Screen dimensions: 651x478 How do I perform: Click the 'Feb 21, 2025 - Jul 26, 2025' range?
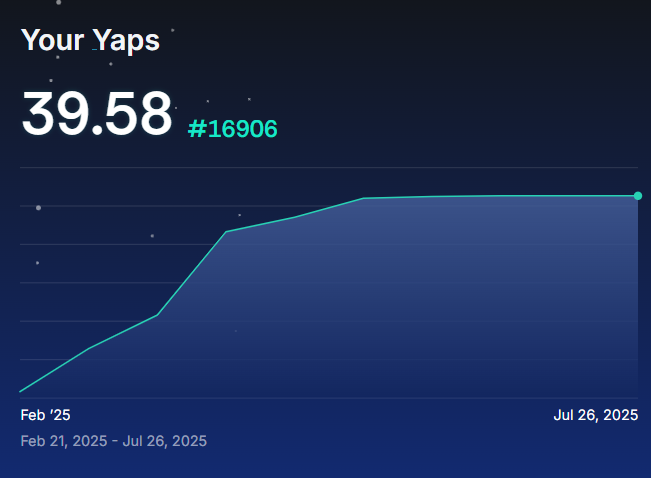click(x=114, y=441)
